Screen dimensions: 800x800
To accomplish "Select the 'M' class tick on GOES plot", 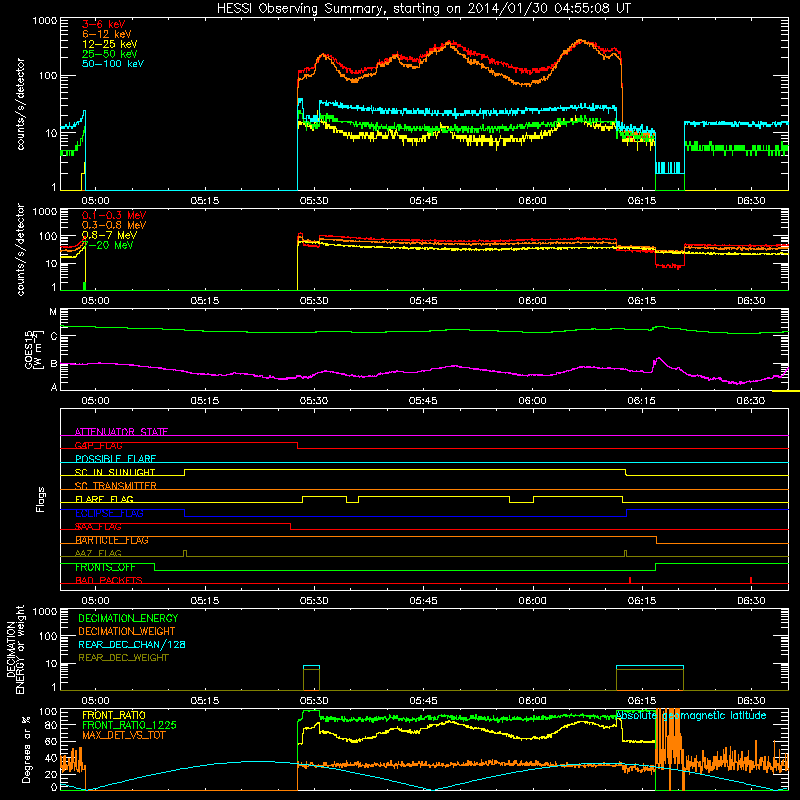I will [53, 312].
